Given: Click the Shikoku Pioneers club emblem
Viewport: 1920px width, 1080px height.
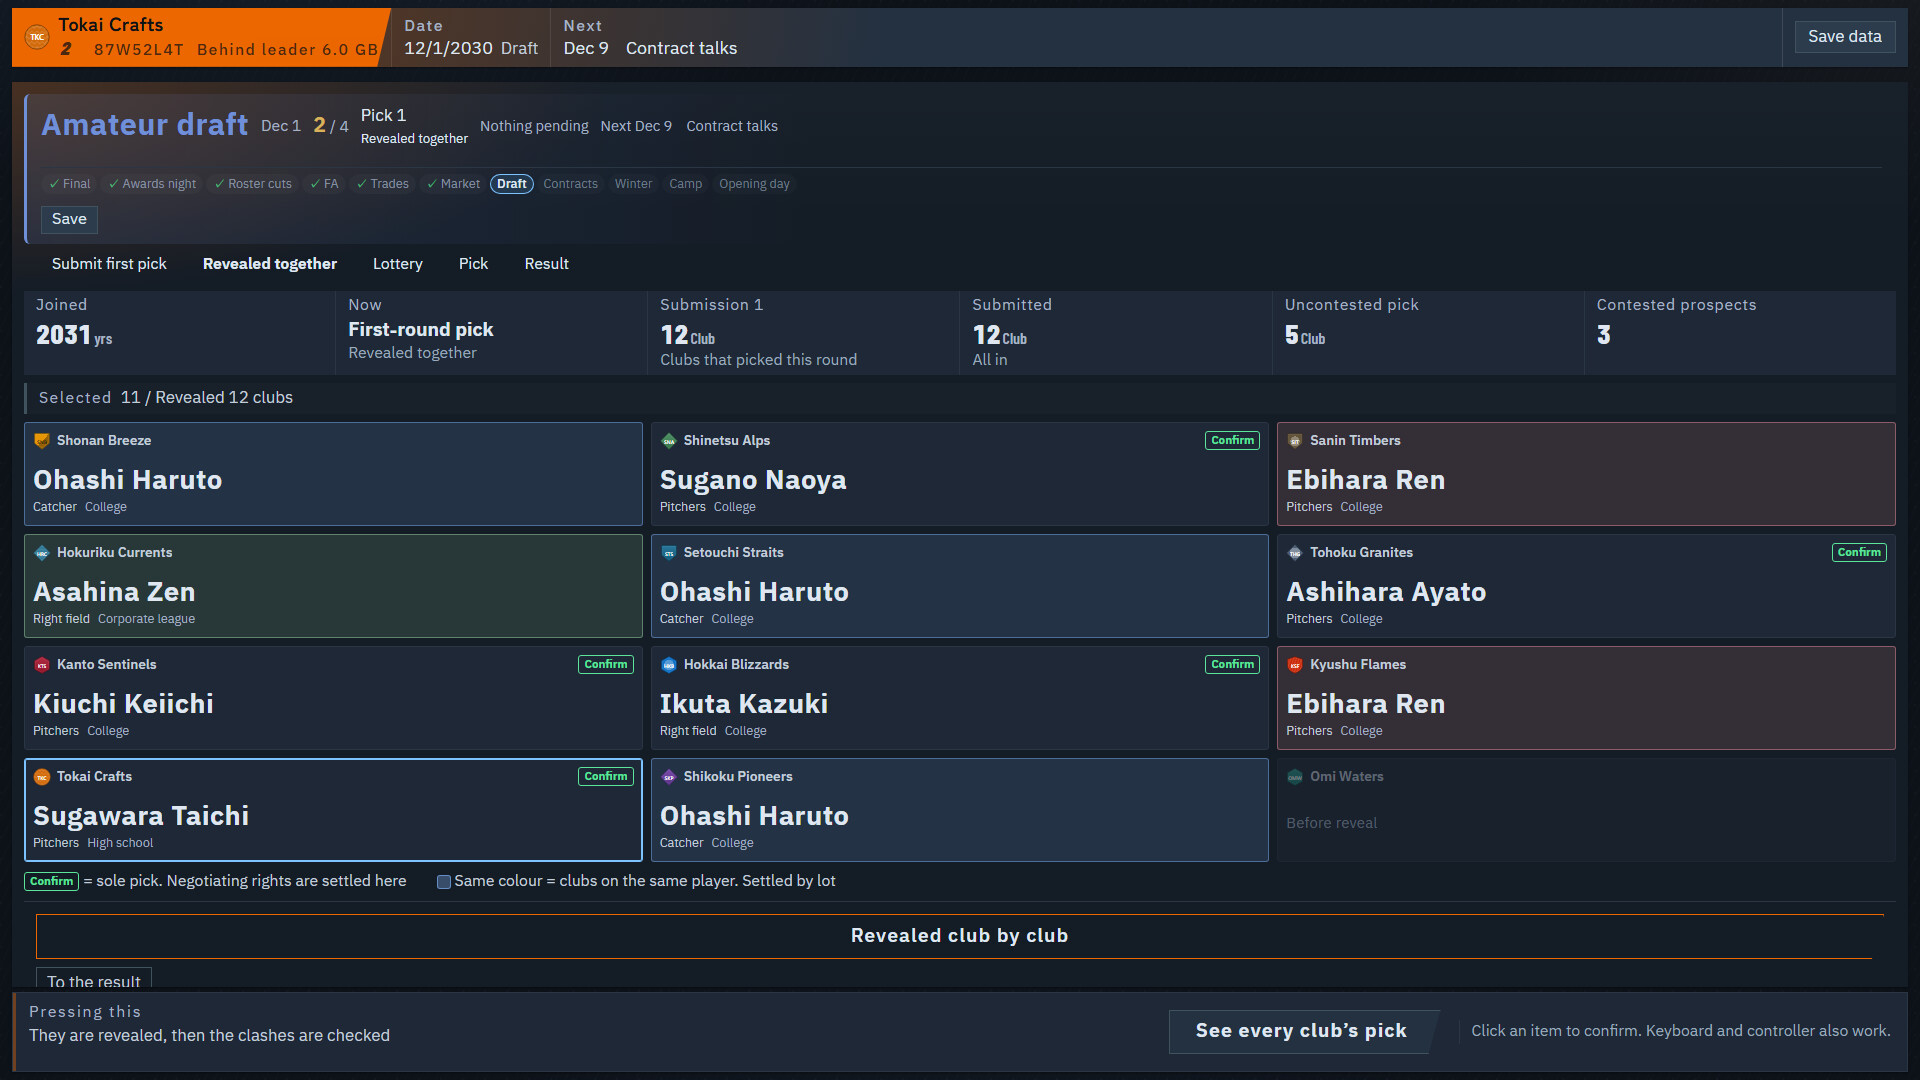Looking at the screenshot, I should (669, 777).
